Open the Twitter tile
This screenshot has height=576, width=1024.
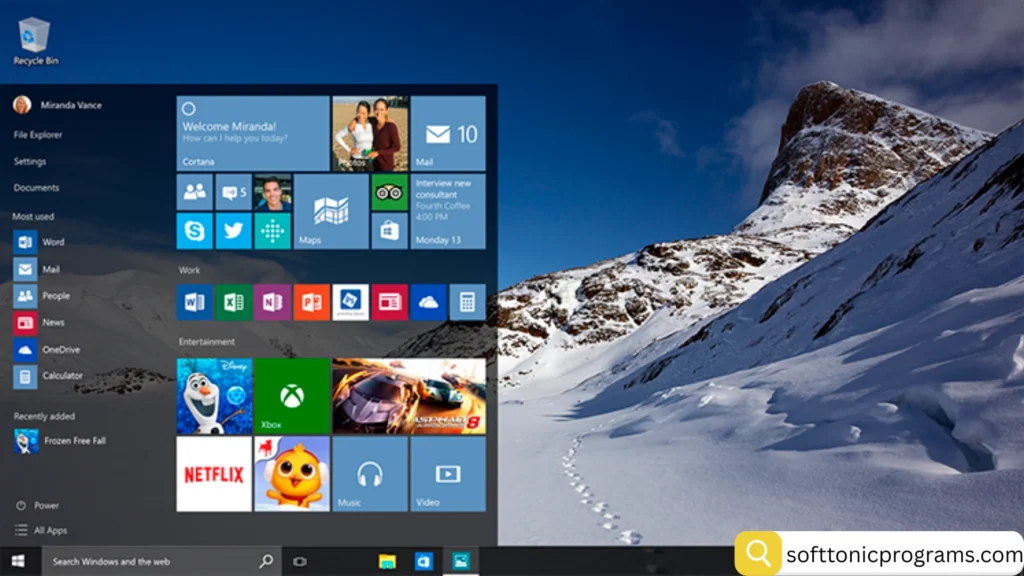pyautogui.click(x=232, y=231)
